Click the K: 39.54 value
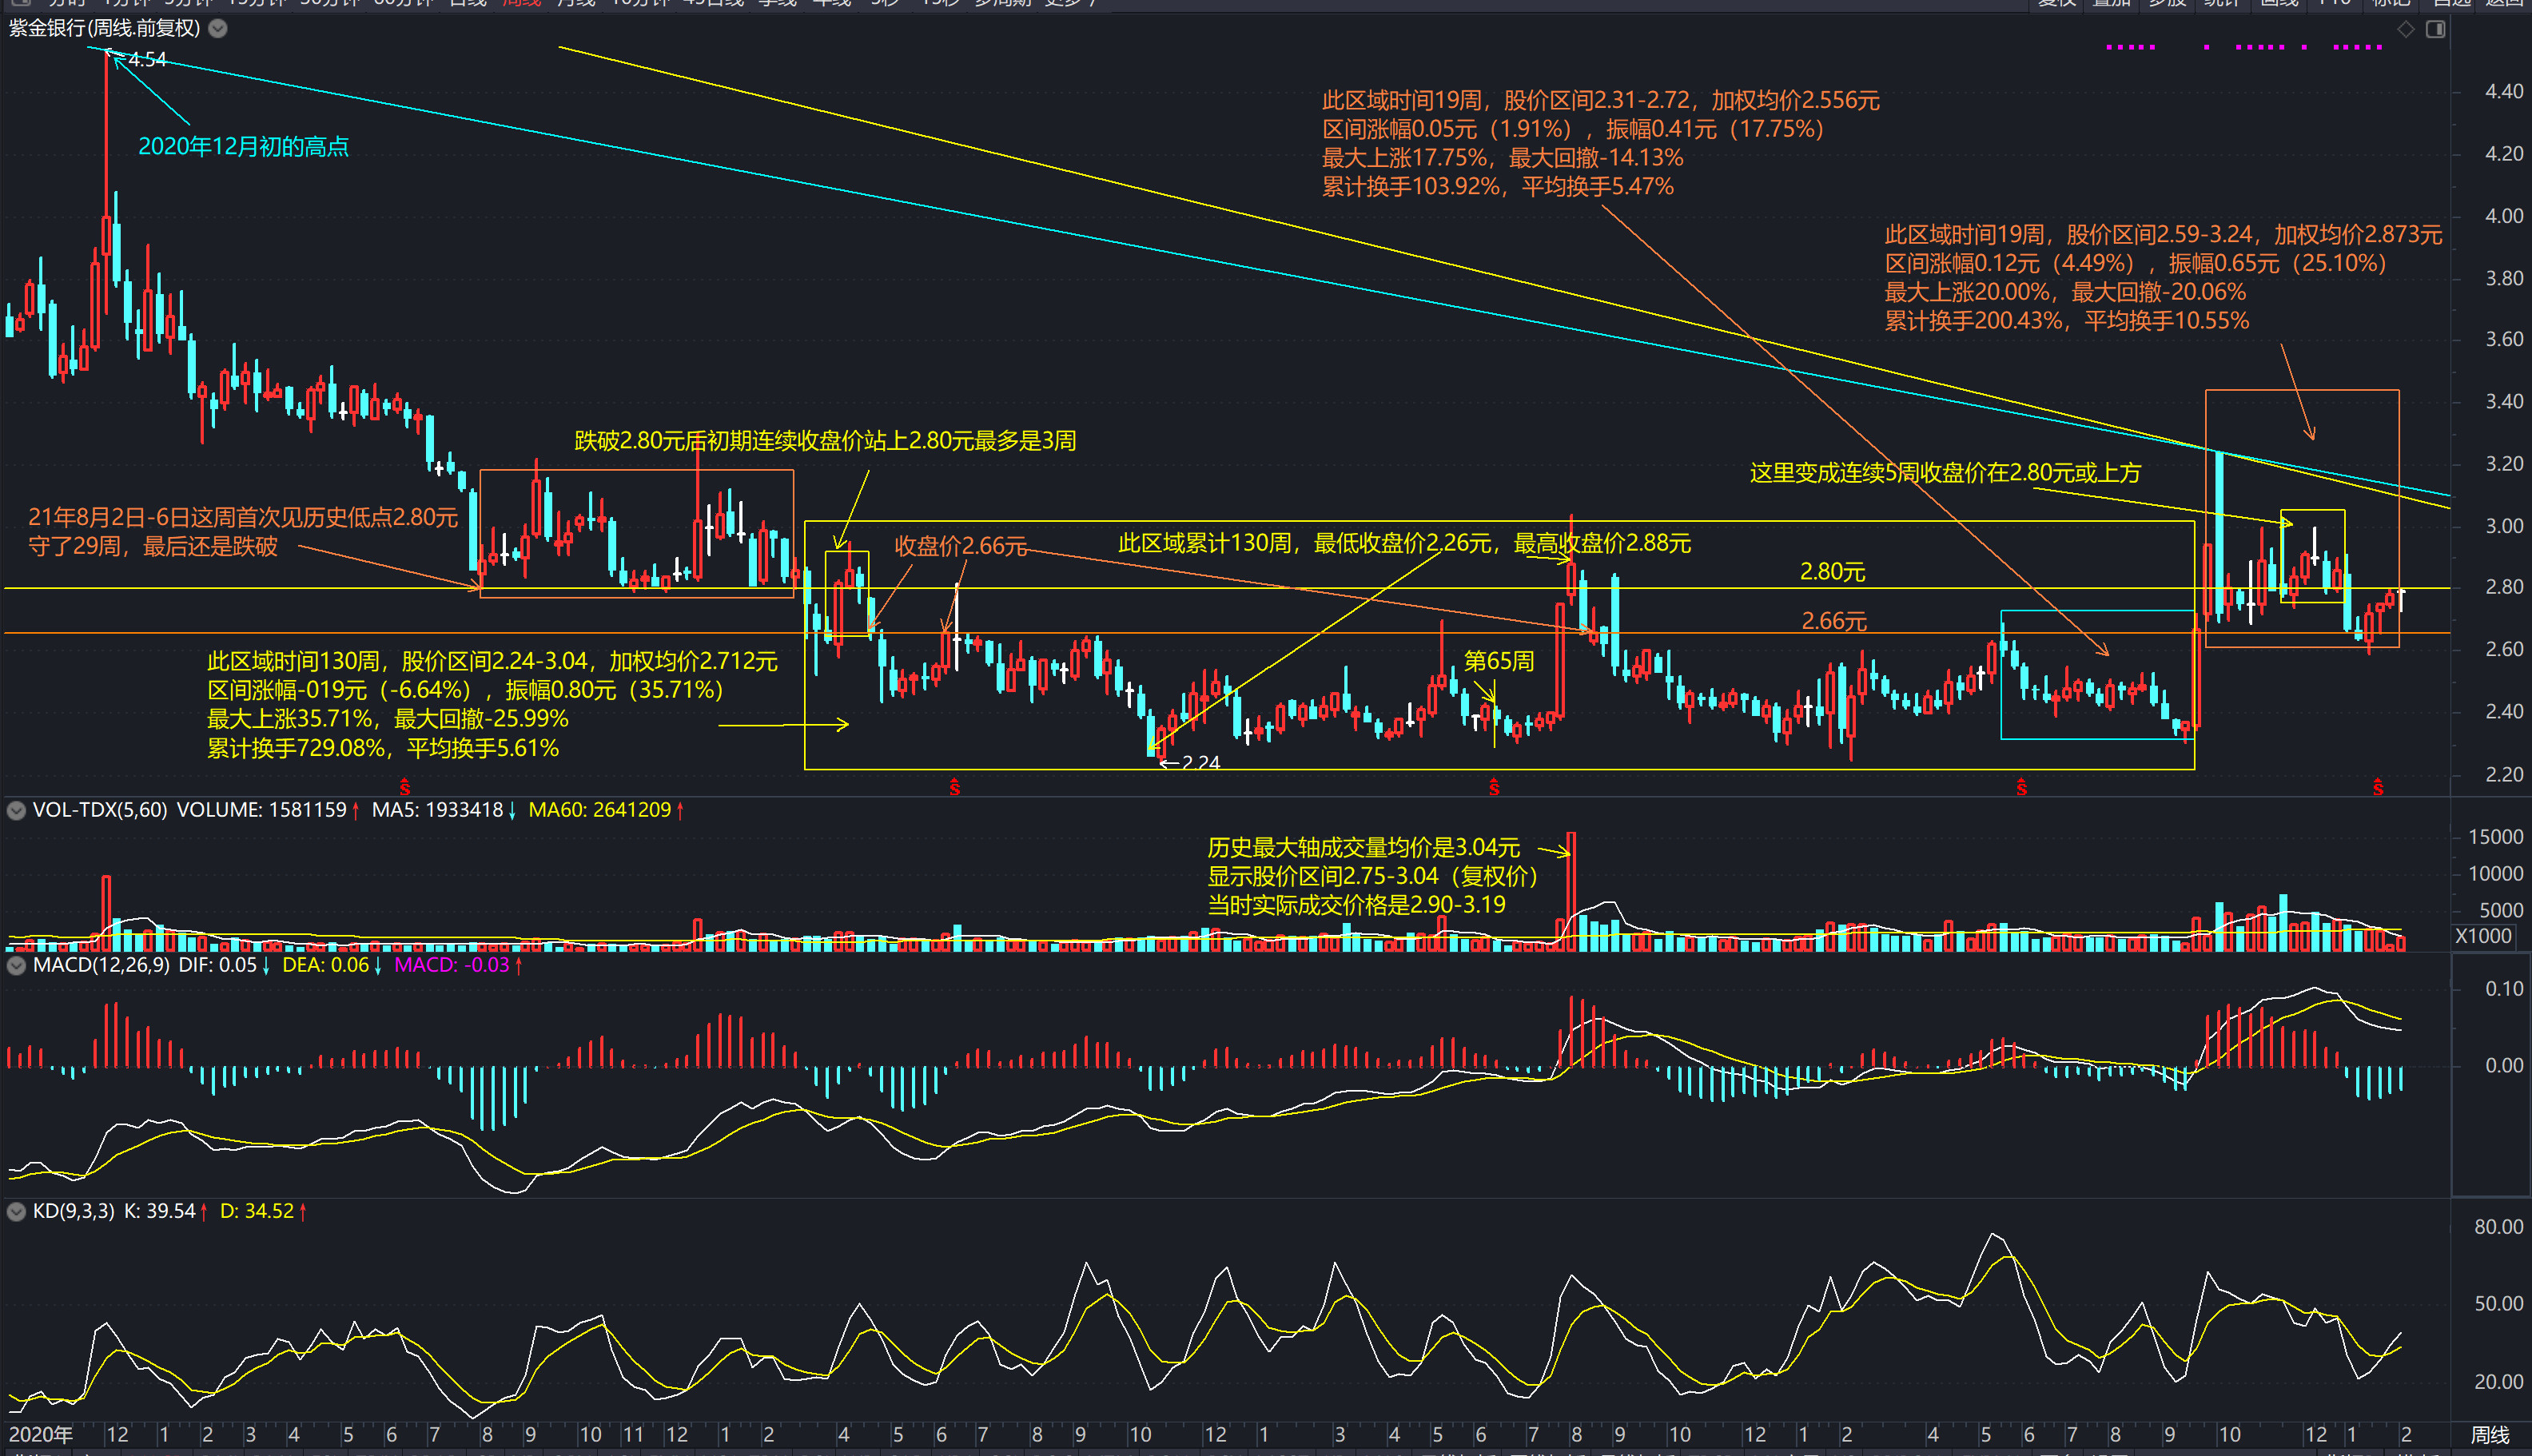The width and height of the screenshot is (2532, 1456). coord(160,1211)
